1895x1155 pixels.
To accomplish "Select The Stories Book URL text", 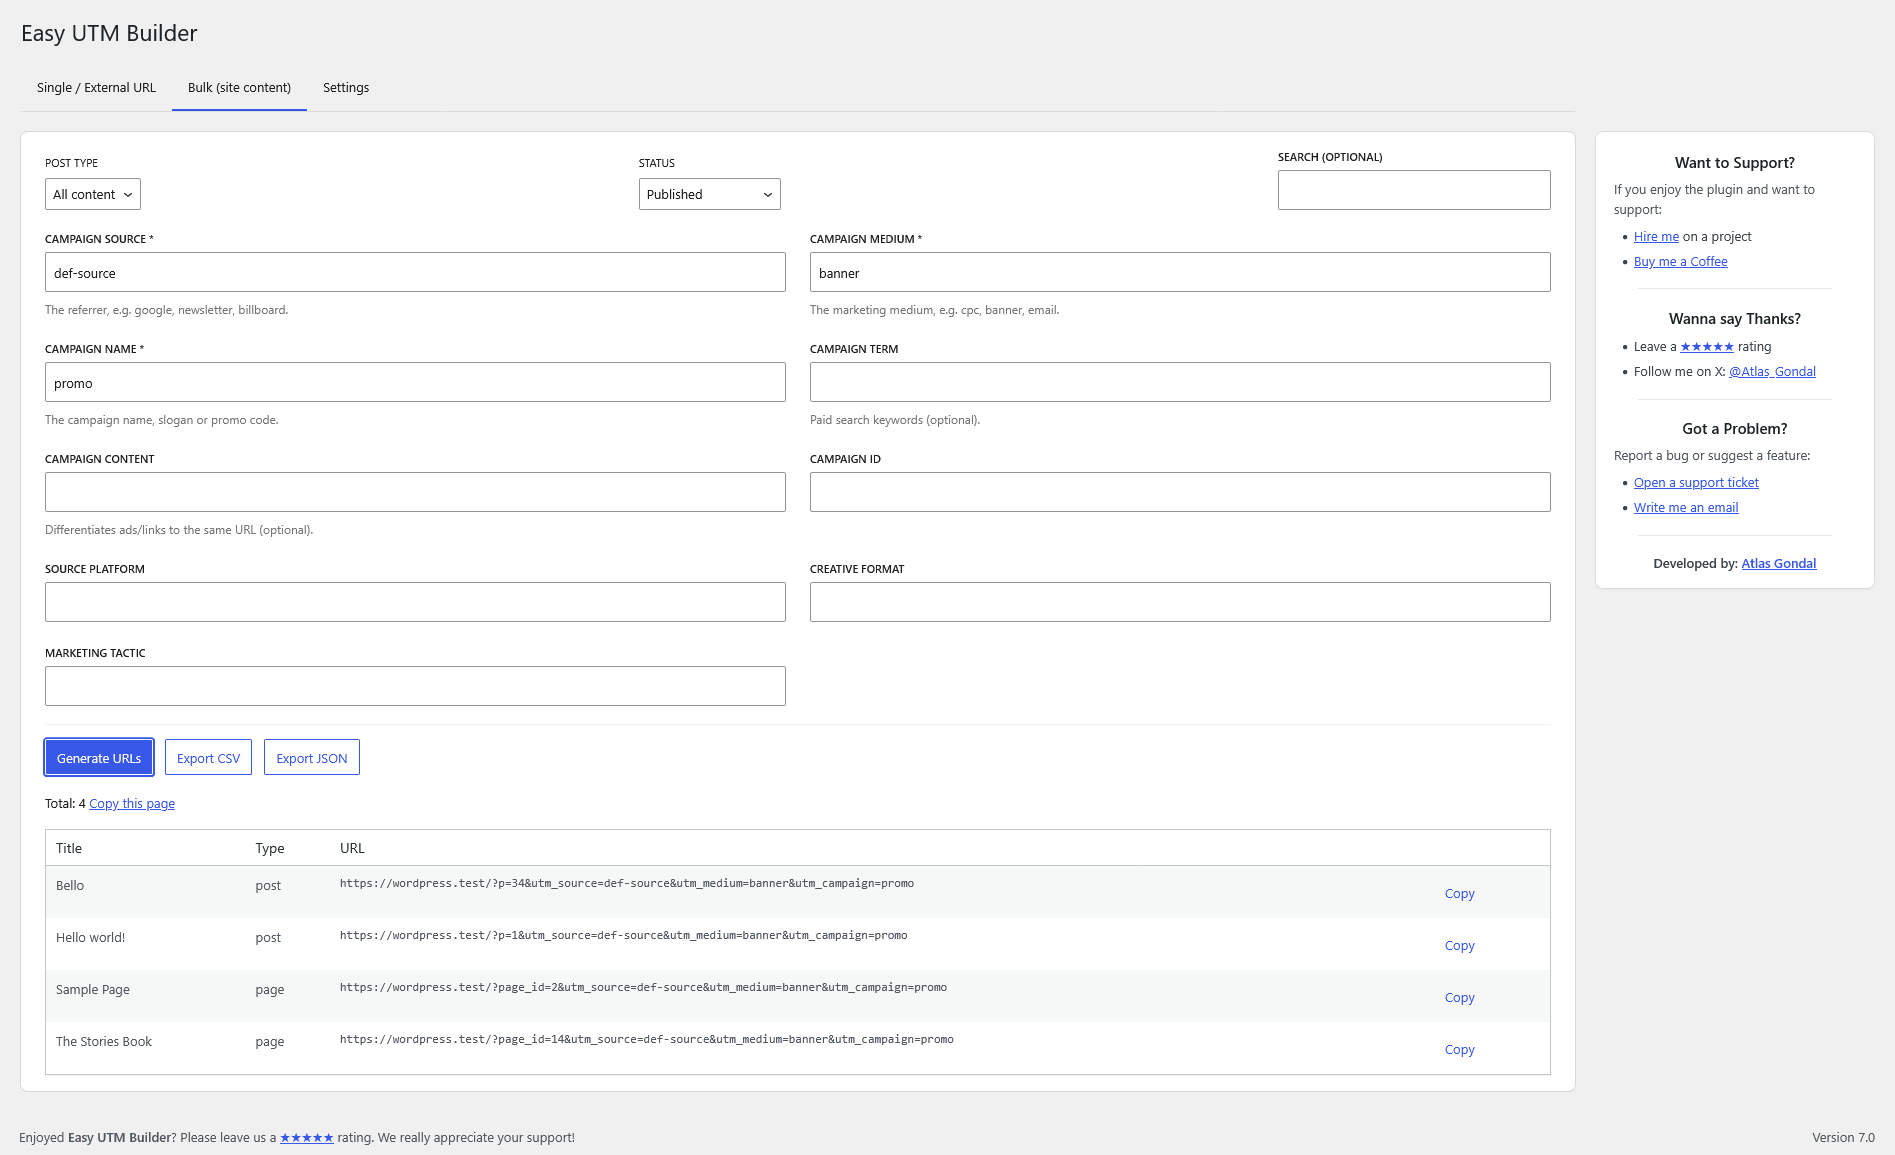I will 647,1040.
